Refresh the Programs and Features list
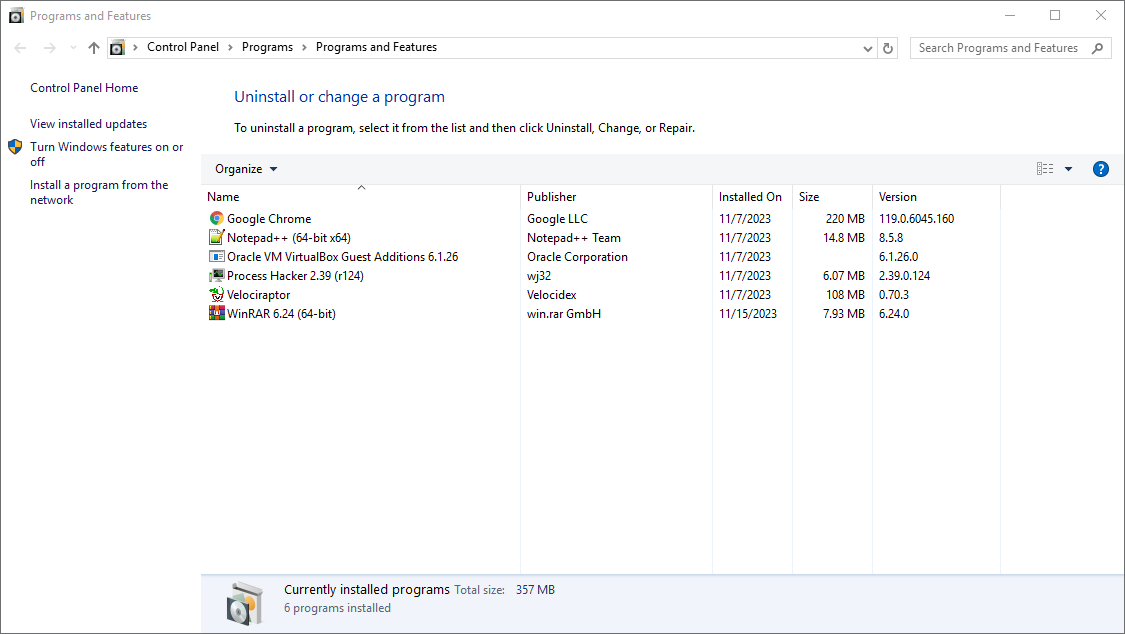 click(888, 48)
